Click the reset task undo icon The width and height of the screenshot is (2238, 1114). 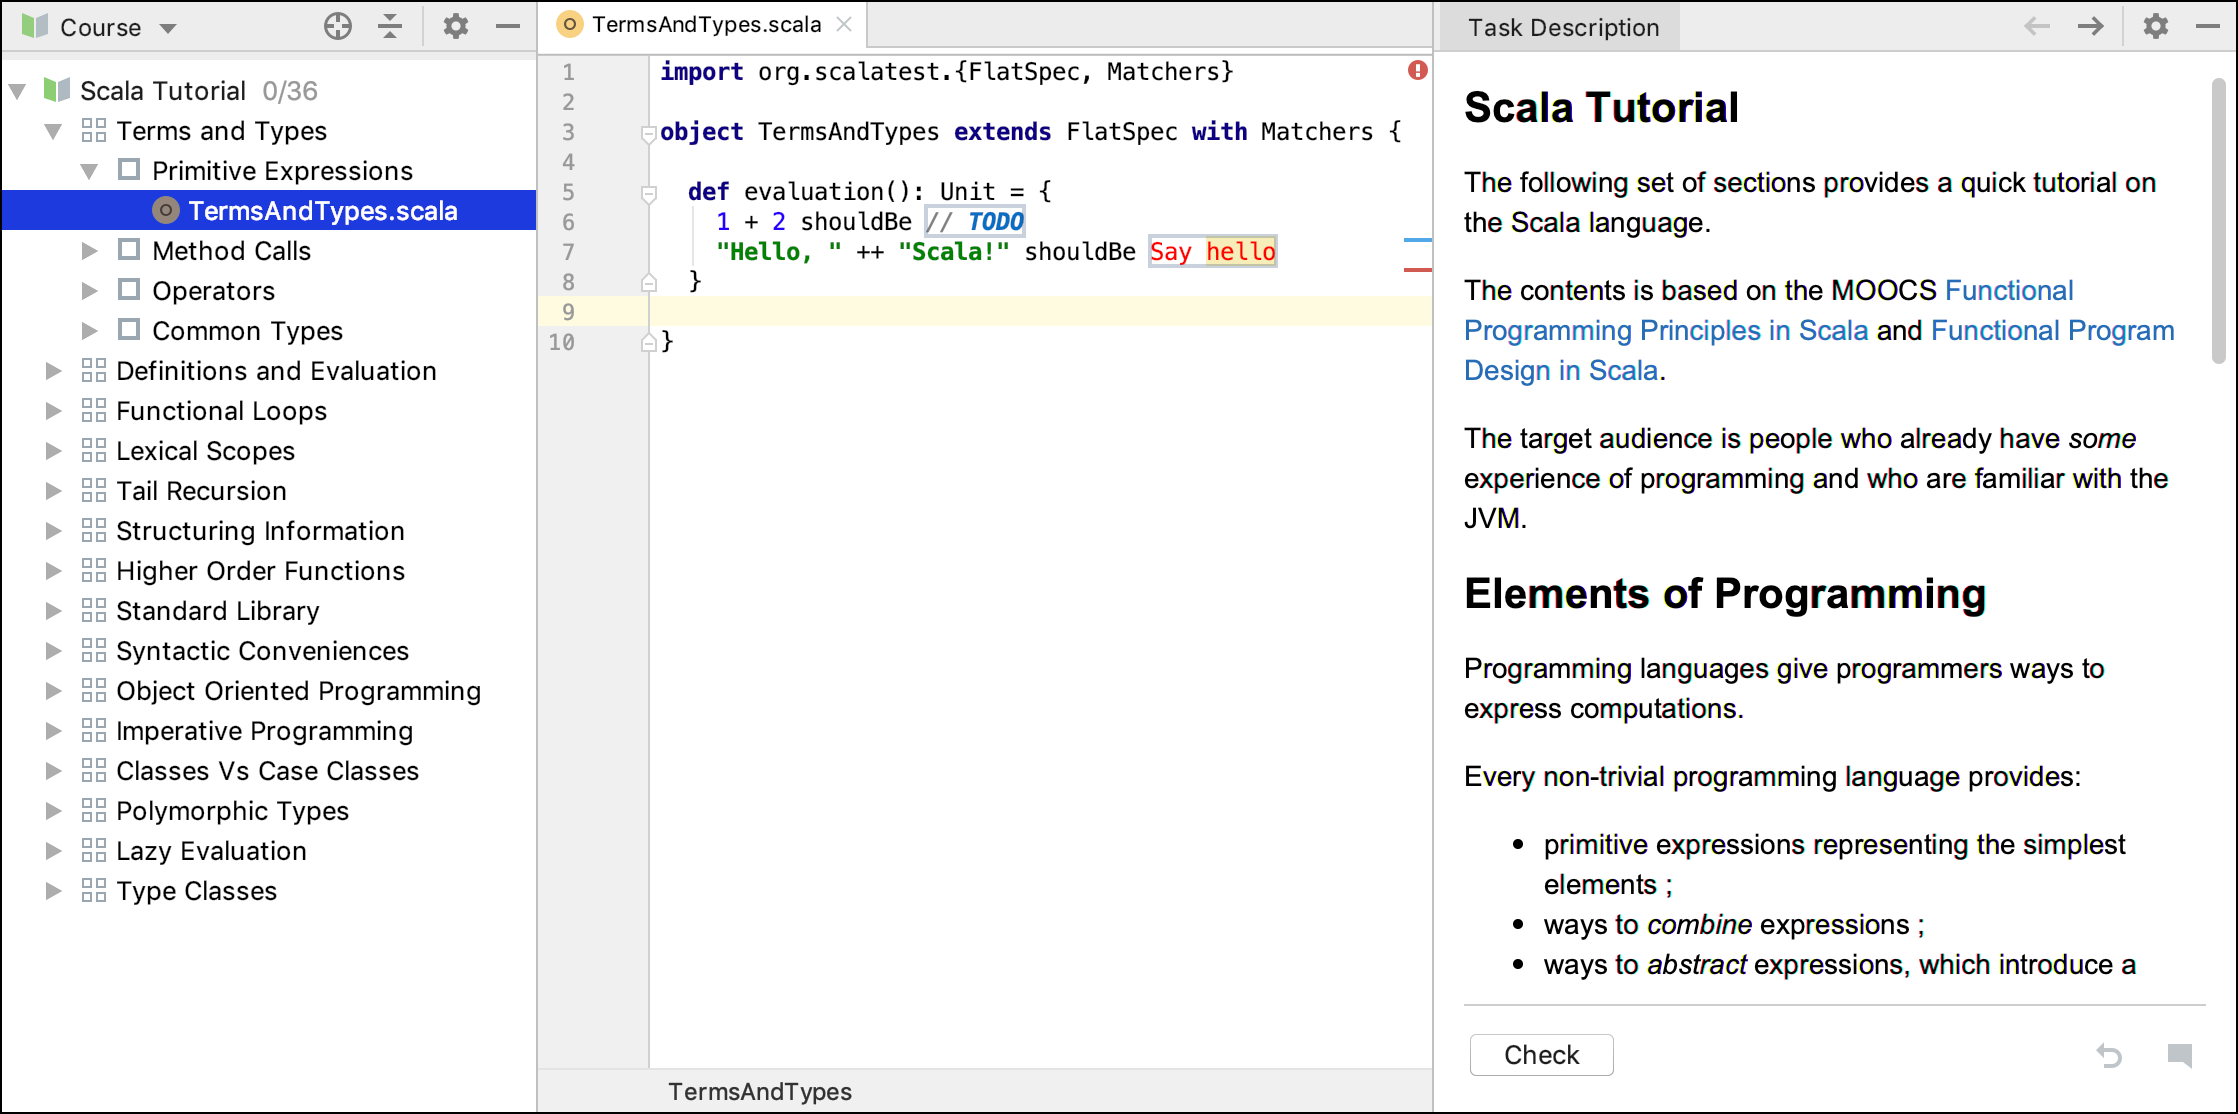(2109, 1055)
